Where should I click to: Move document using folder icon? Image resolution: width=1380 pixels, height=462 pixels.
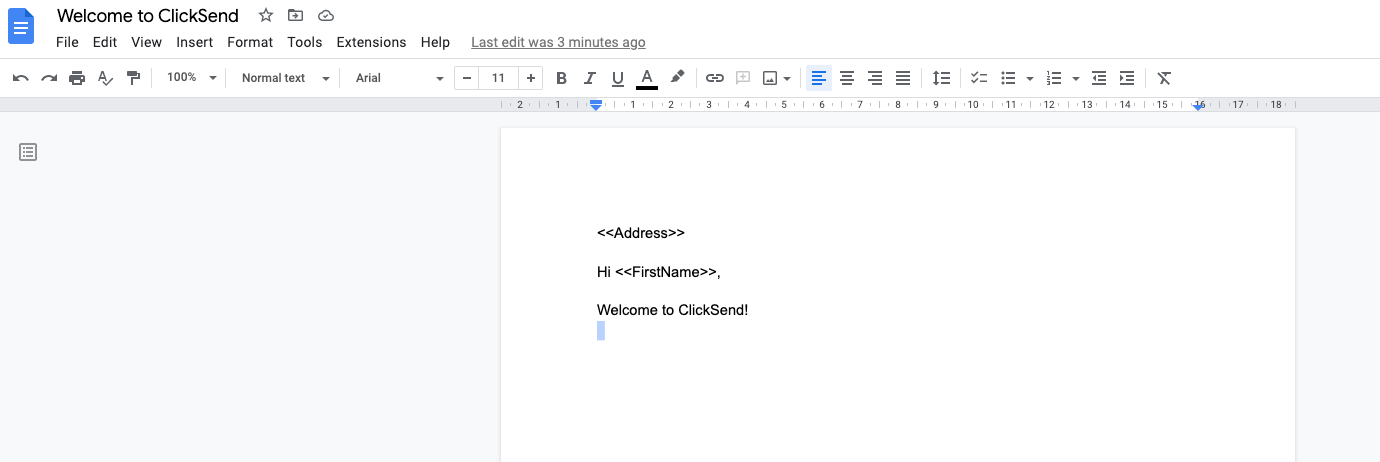pyautogui.click(x=295, y=15)
